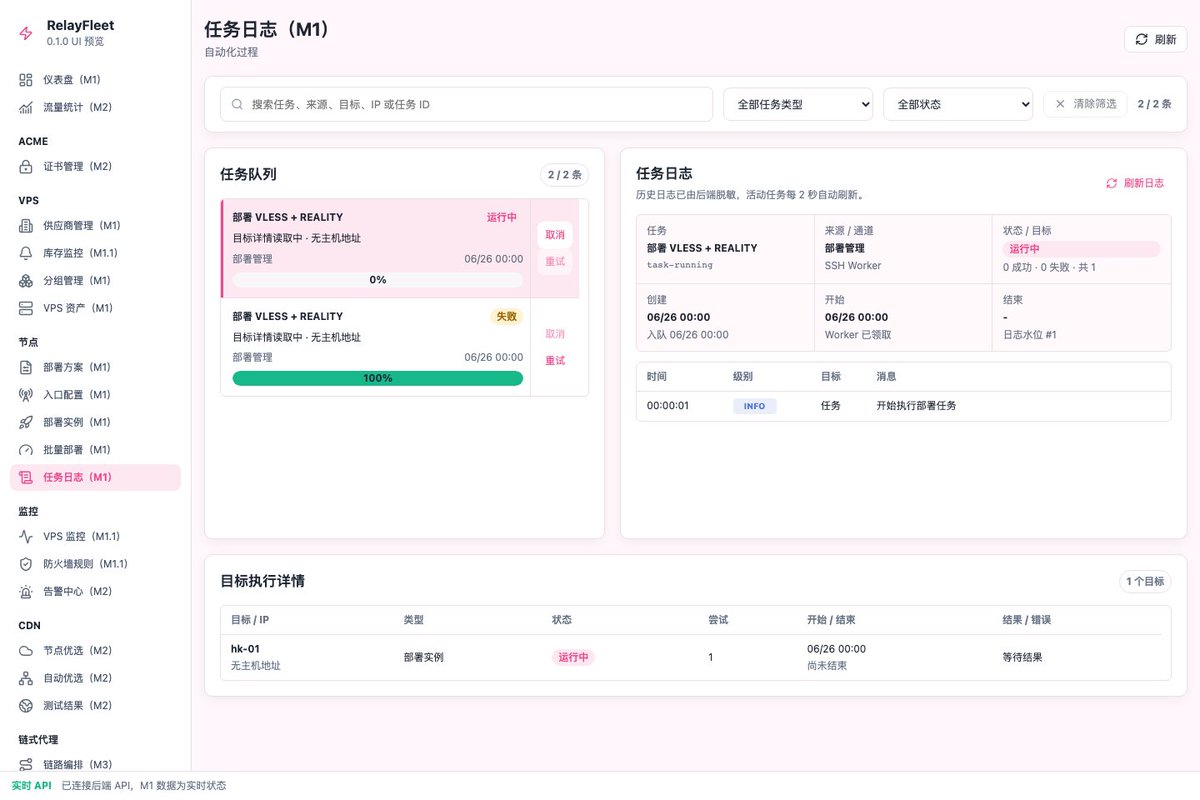Select 告警中心（M2）in the sidebar
Image resolution: width=1200 pixels, height=800 pixels.
coord(95,591)
